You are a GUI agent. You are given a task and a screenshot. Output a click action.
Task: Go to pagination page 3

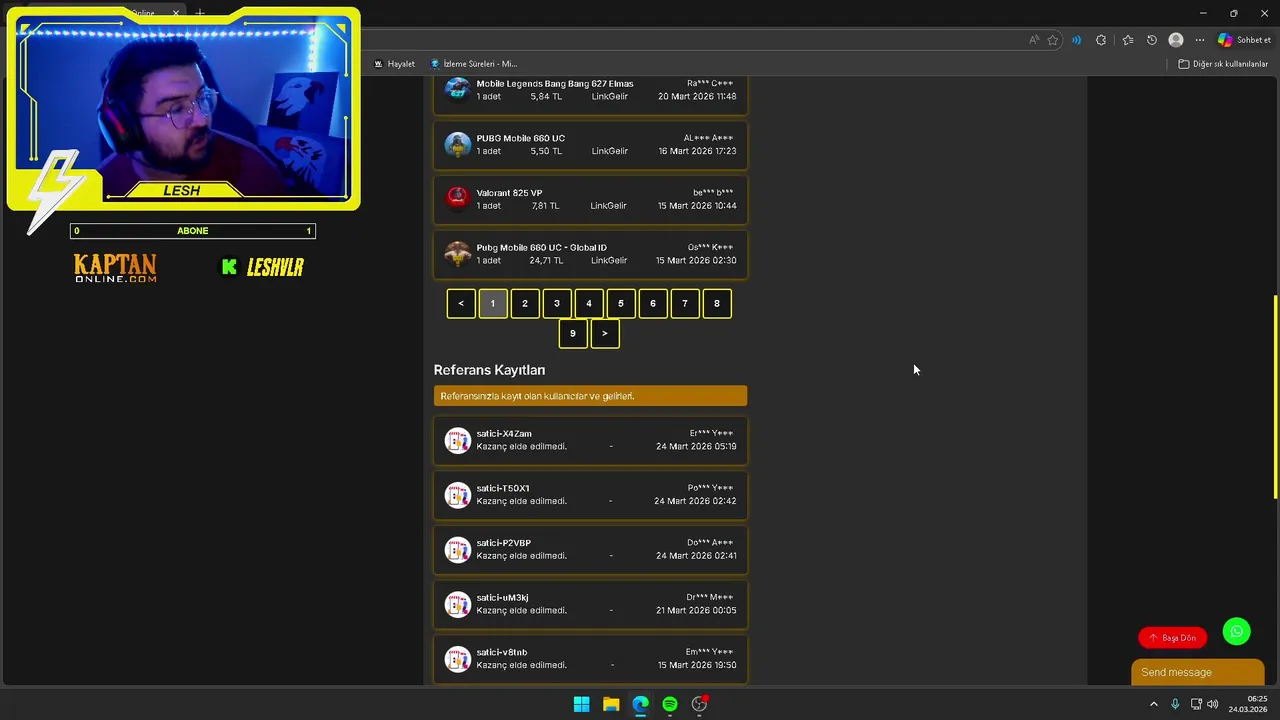[x=557, y=303]
